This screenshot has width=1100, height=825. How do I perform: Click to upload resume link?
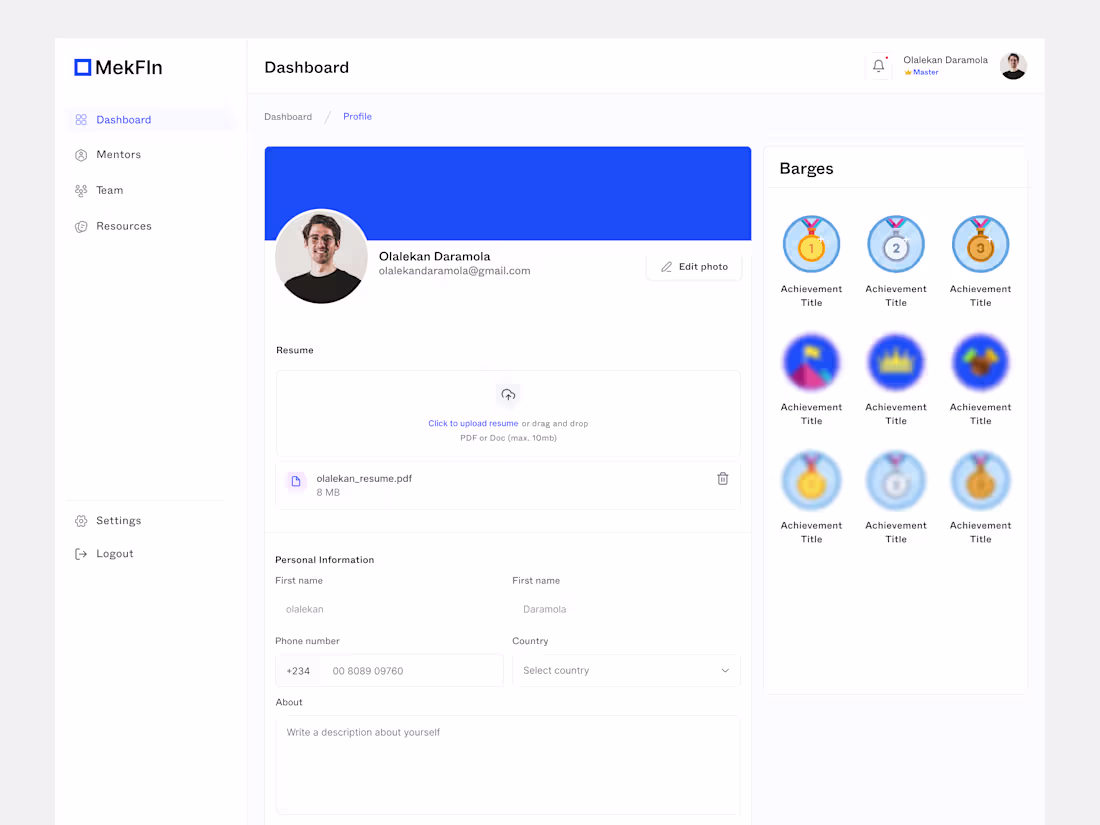(x=473, y=423)
